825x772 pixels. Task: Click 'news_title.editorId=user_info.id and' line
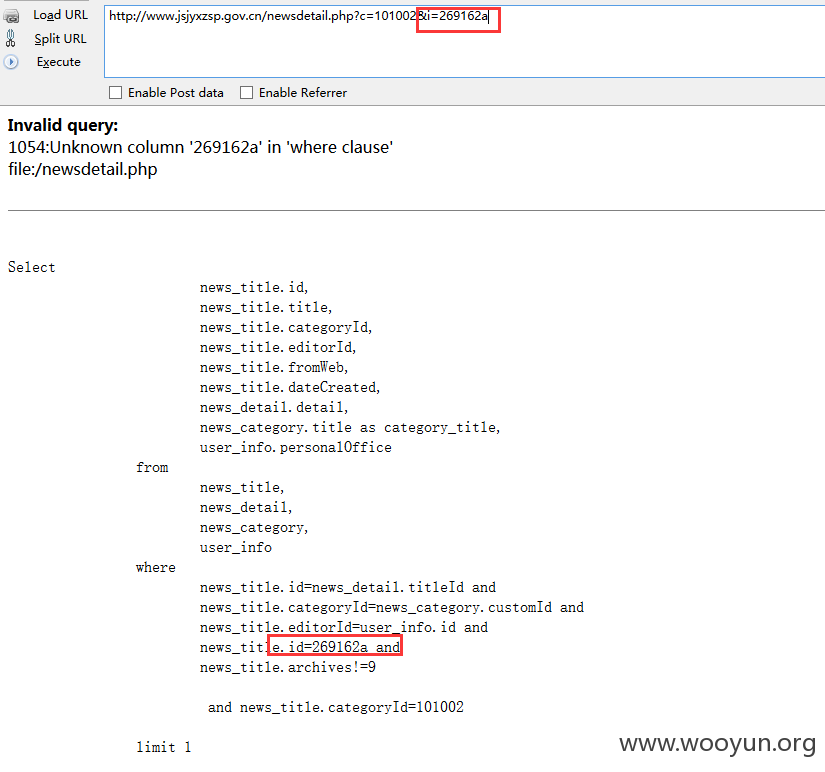tap(344, 627)
